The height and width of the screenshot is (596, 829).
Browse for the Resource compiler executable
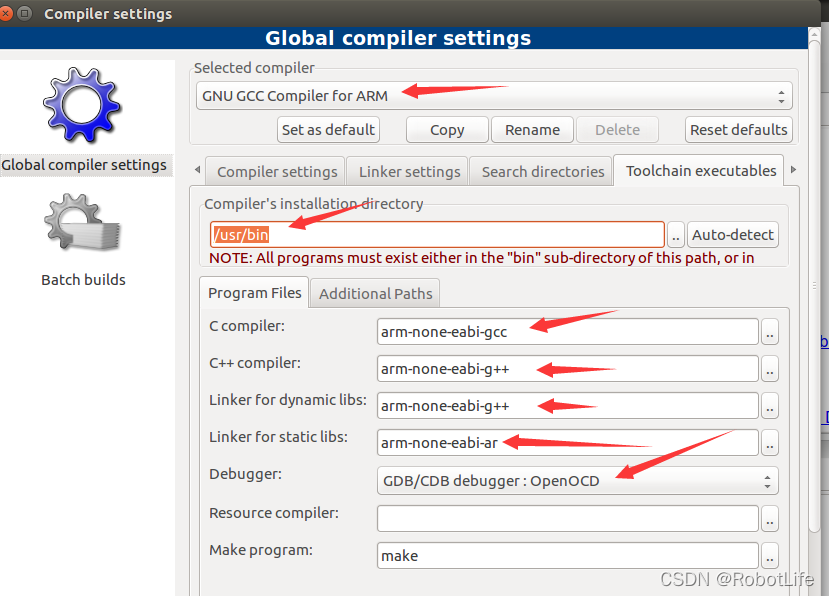770,519
